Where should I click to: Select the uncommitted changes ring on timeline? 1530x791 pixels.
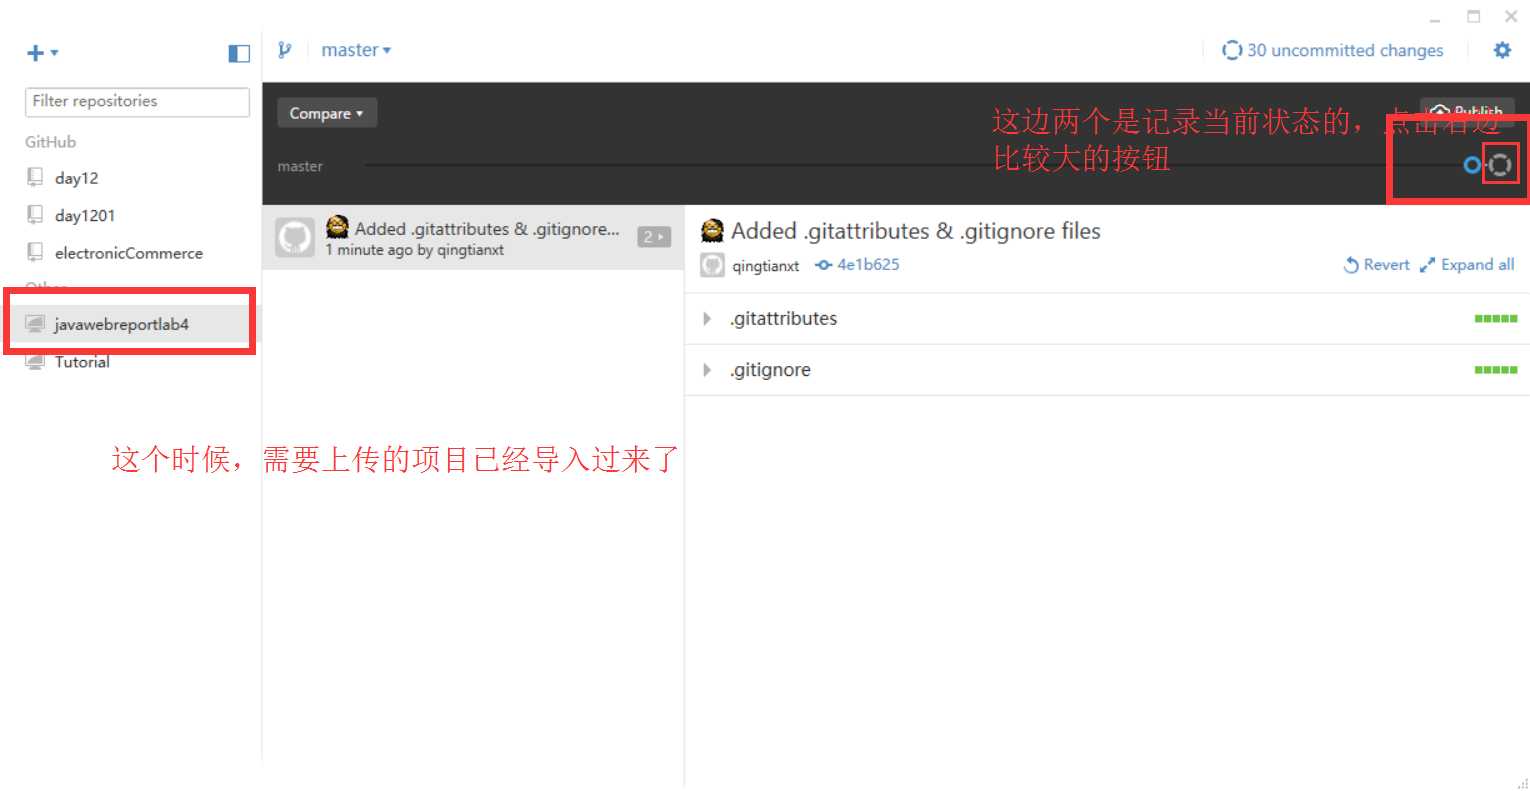tap(1500, 165)
